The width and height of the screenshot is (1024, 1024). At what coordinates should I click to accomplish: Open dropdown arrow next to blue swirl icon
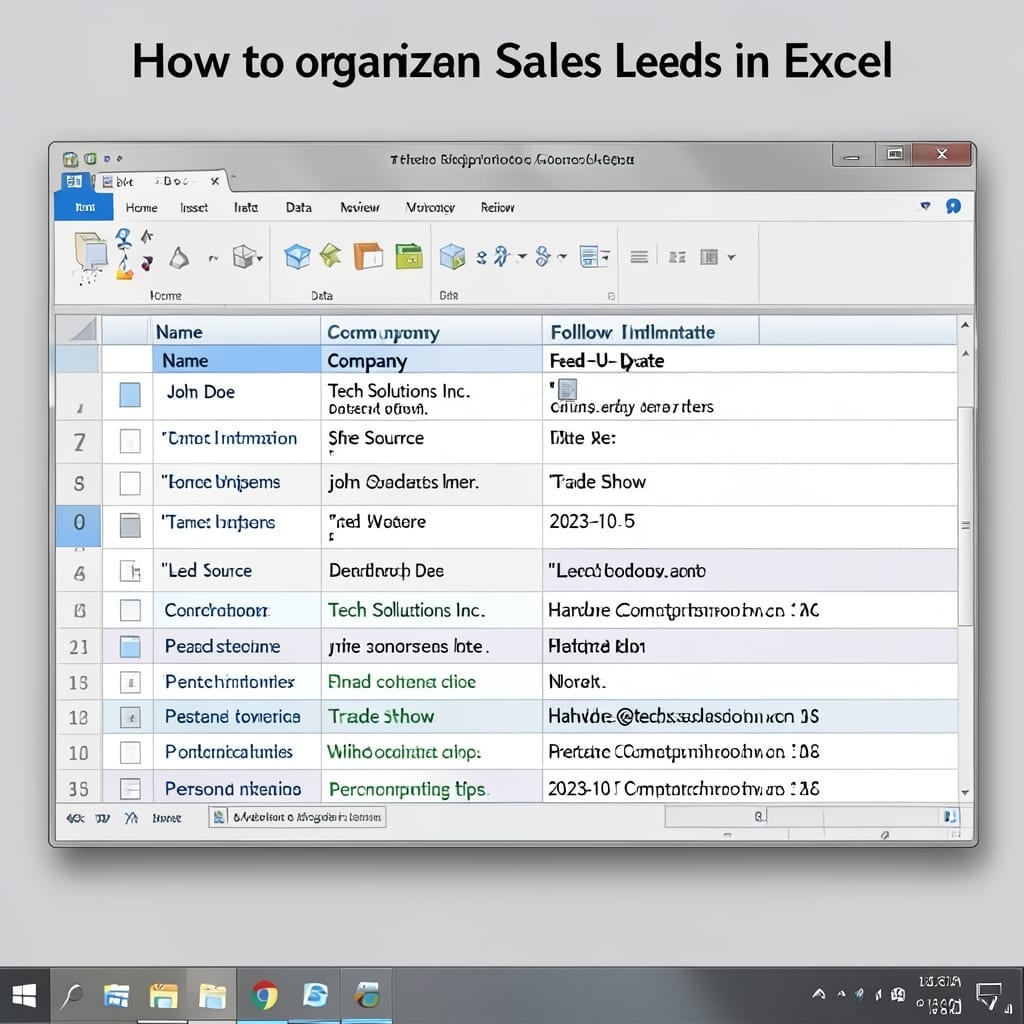[x=521, y=257]
